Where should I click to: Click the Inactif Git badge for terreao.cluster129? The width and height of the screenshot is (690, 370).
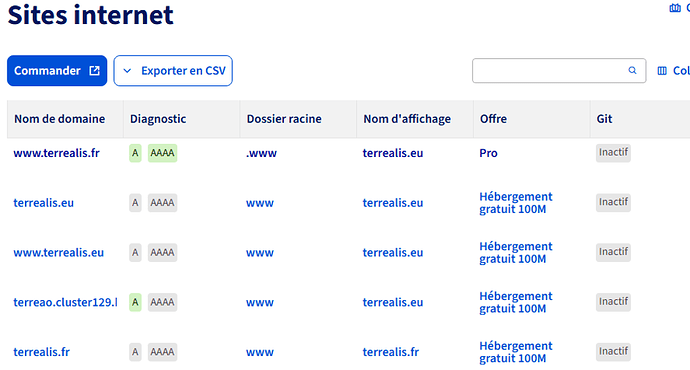tap(613, 302)
